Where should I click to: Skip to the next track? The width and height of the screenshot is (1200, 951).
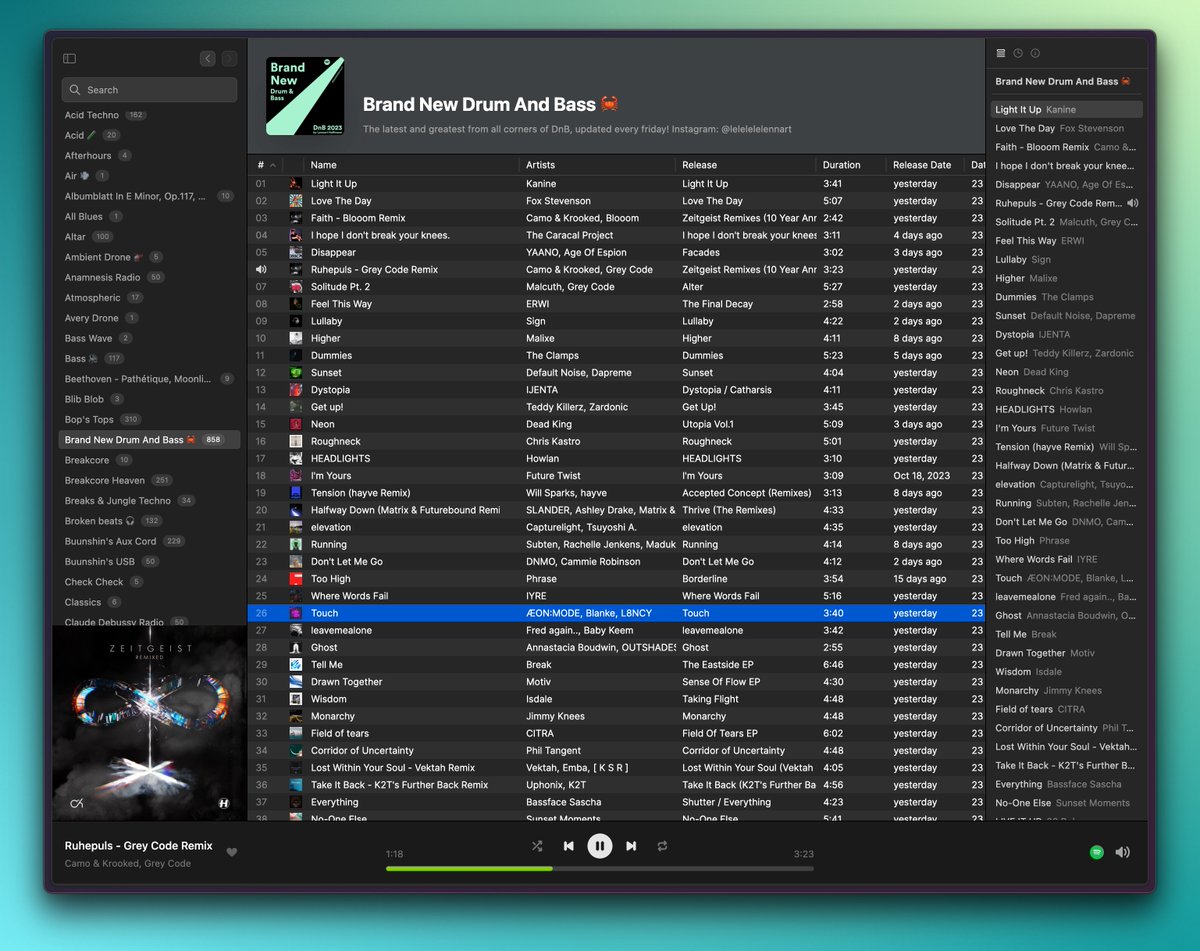[x=631, y=846]
